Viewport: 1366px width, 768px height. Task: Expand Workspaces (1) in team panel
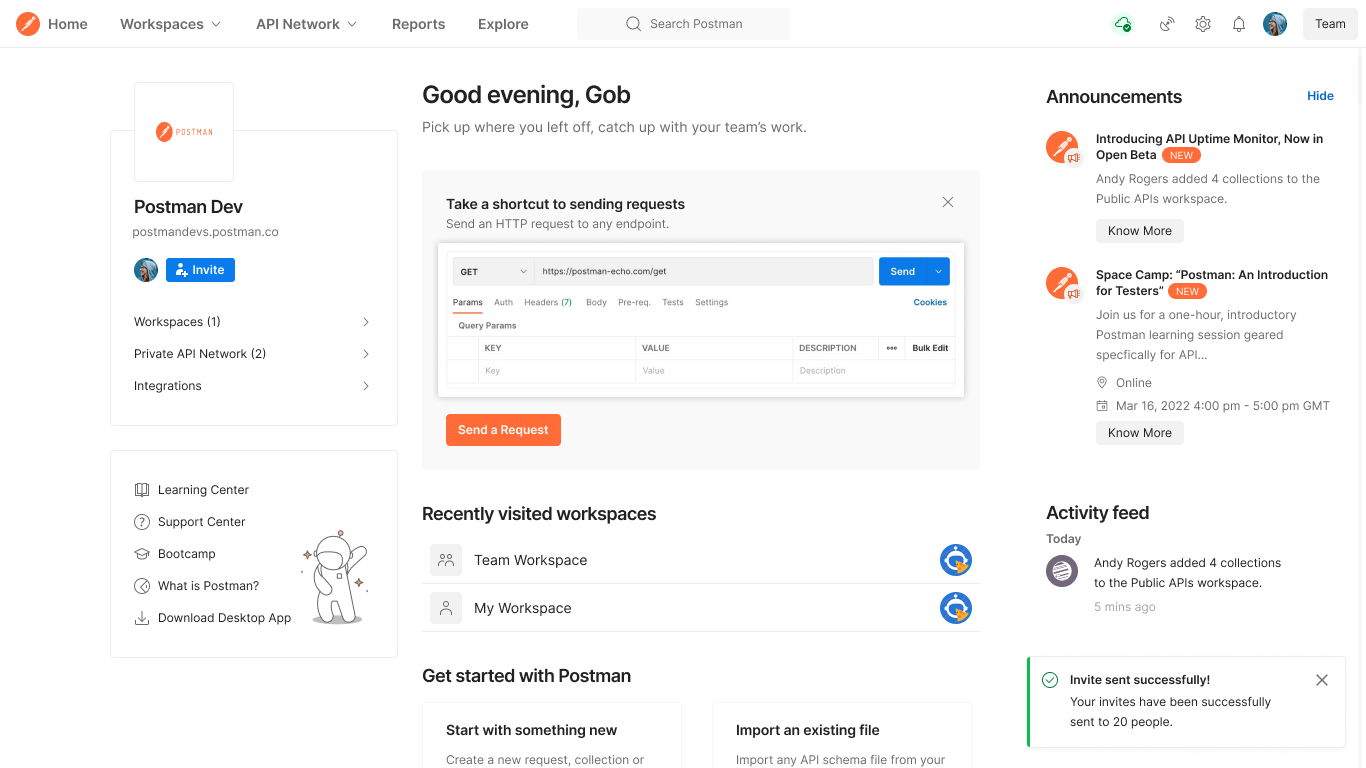coord(252,322)
